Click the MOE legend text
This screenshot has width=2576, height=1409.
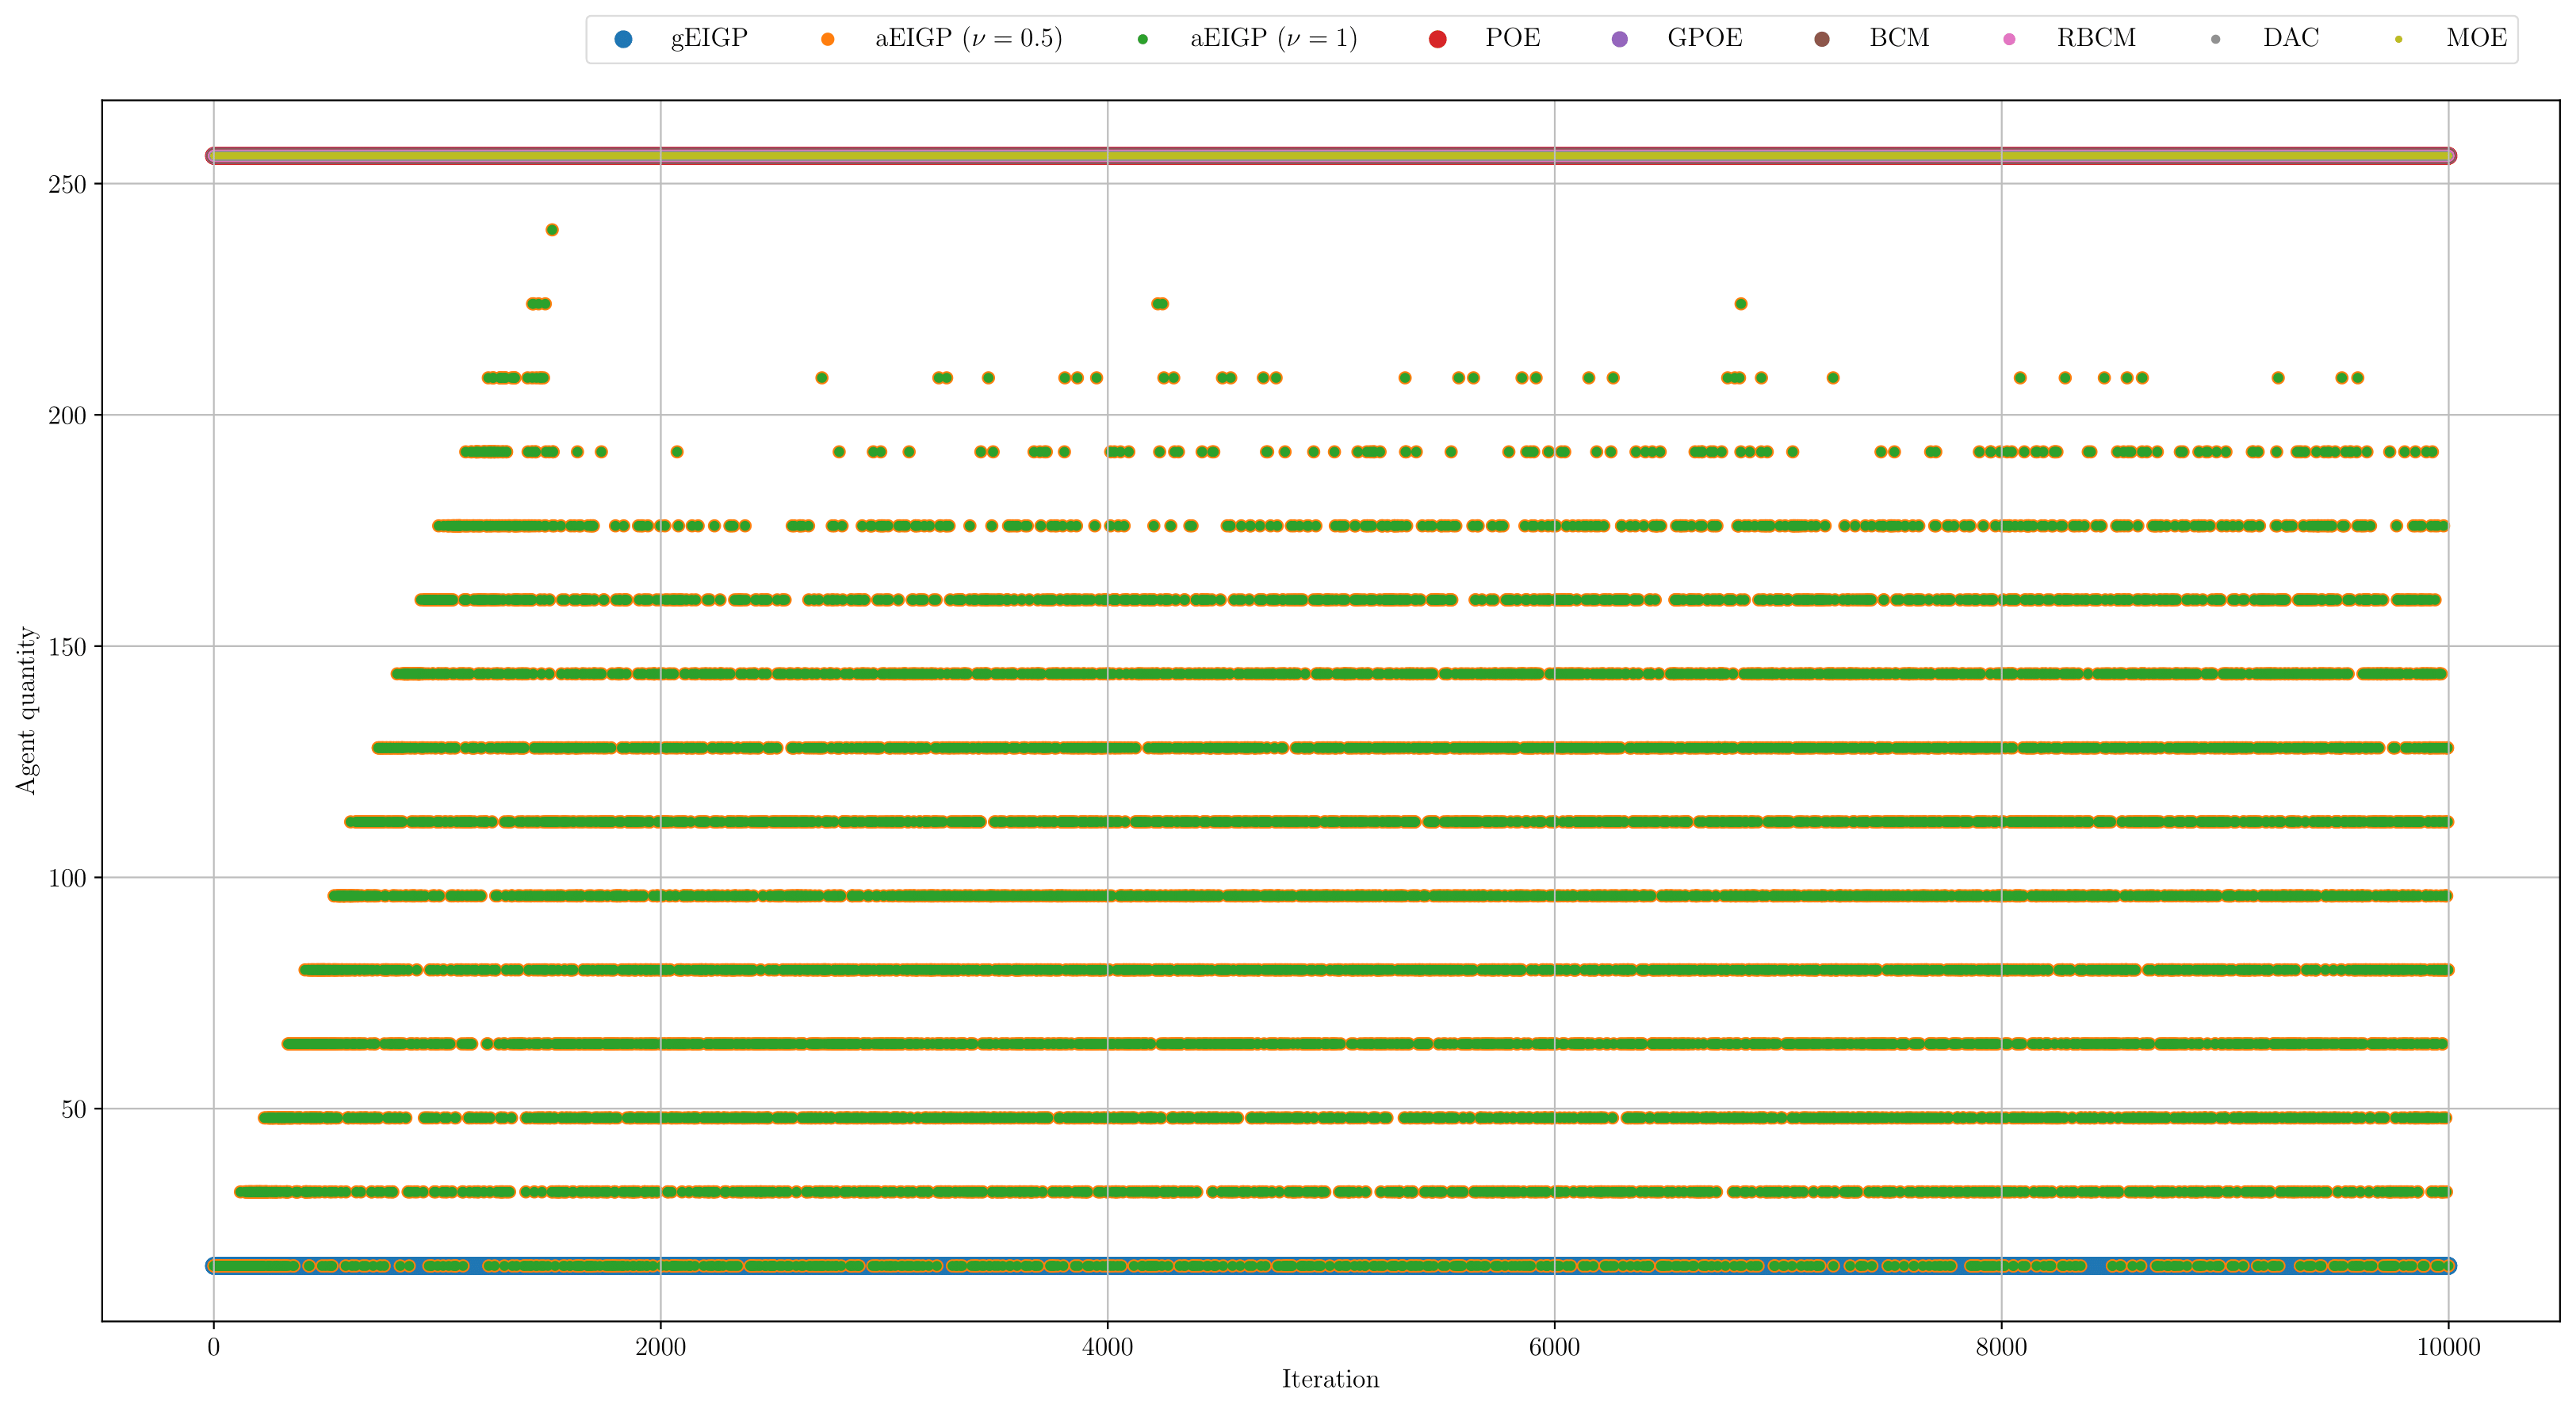[x=2476, y=39]
